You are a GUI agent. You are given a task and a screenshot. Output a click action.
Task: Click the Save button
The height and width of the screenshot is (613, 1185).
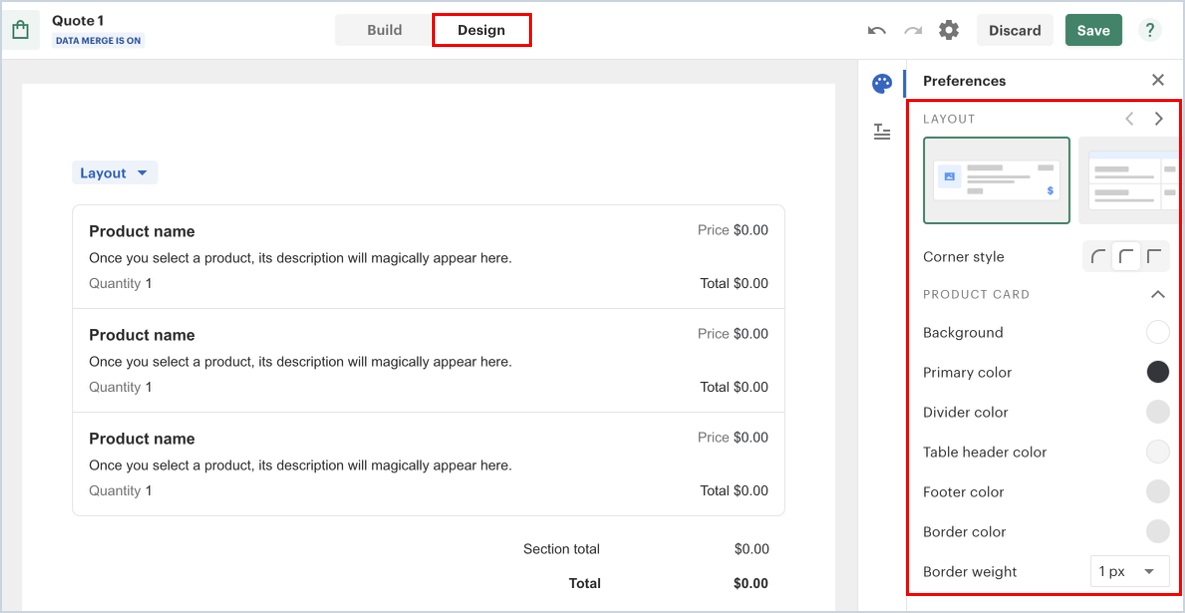[x=1093, y=30]
